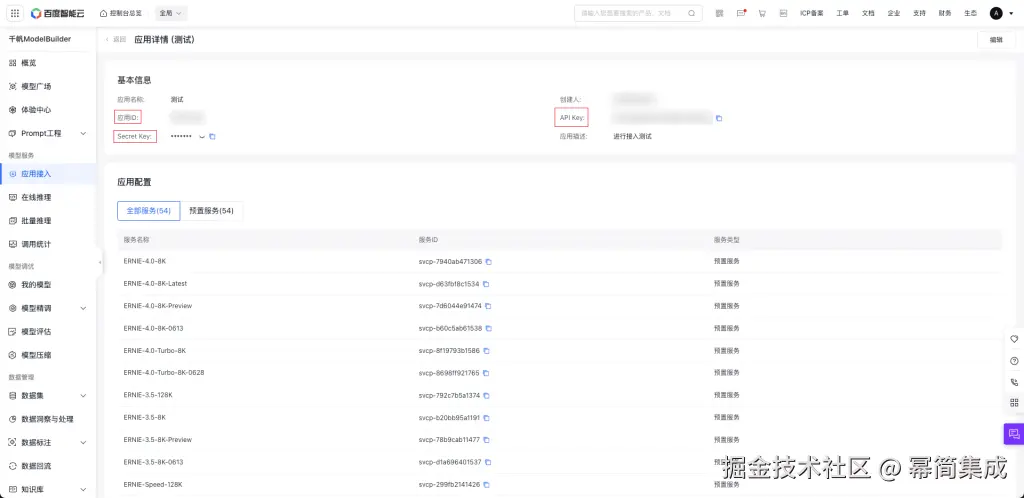Copy service ID svcp-b60c5ab61538
This screenshot has height=498, width=1024.
point(488,329)
